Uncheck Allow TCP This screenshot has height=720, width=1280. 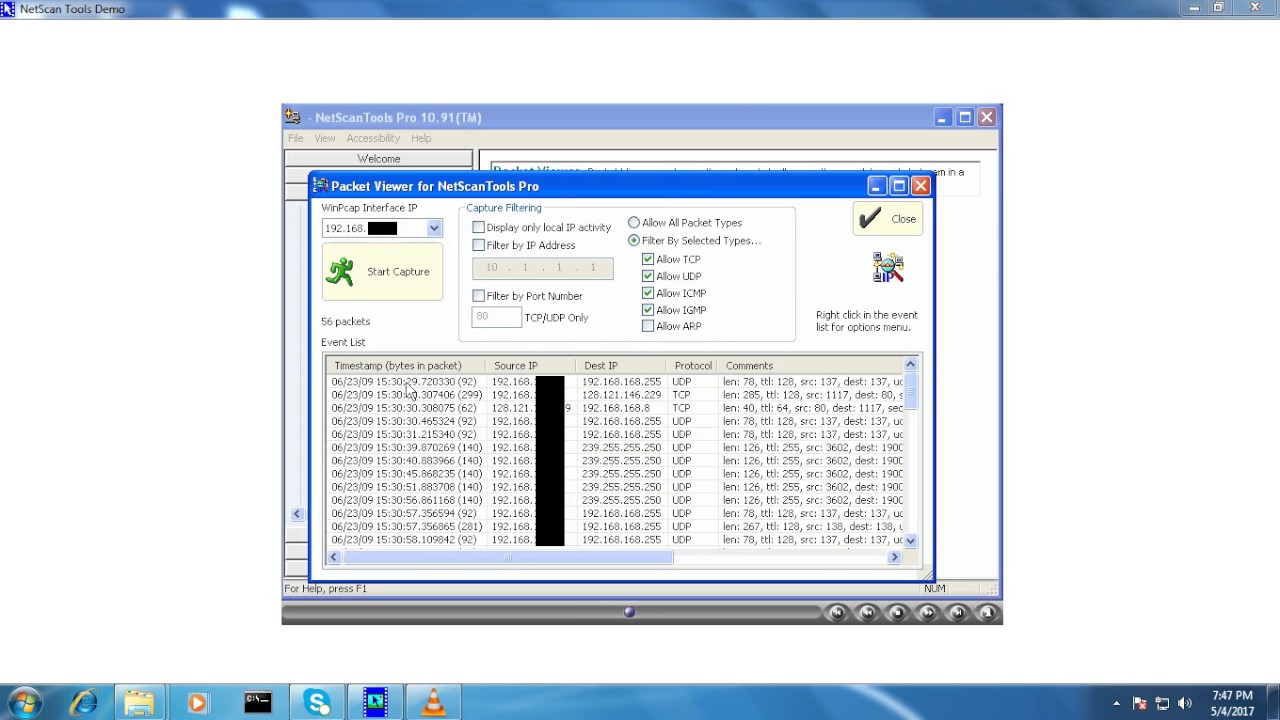(x=648, y=259)
